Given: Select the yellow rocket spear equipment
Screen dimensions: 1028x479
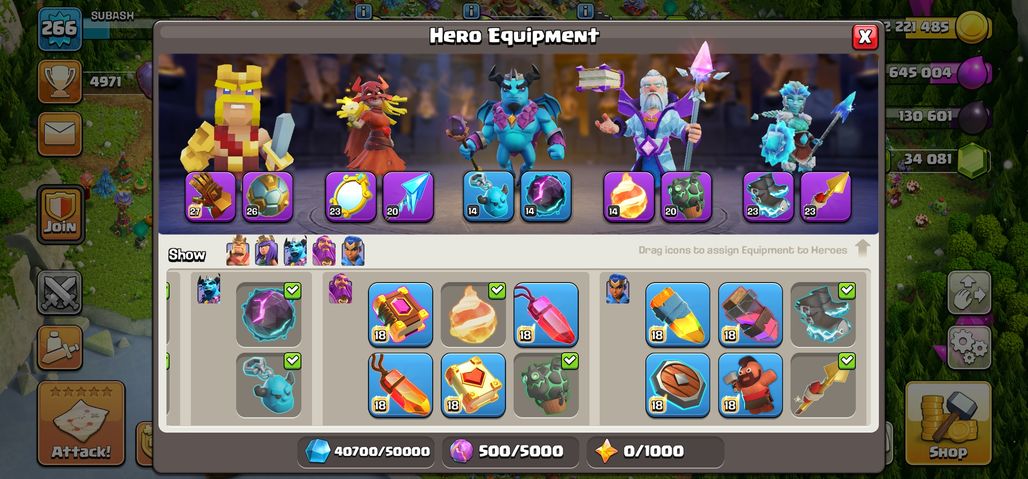Looking at the screenshot, I should (677, 315).
